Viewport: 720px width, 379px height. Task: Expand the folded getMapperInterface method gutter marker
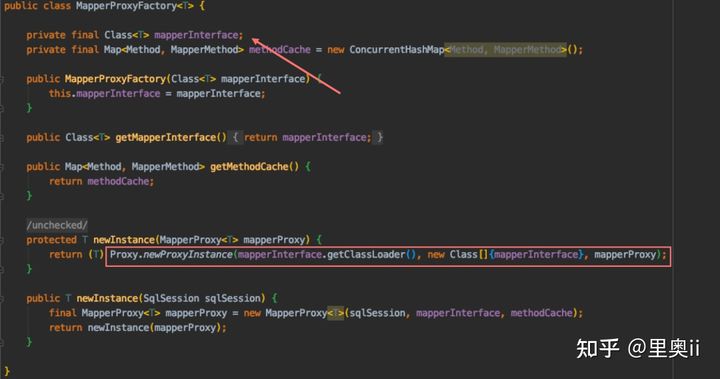pyautogui.click(x=2, y=137)
